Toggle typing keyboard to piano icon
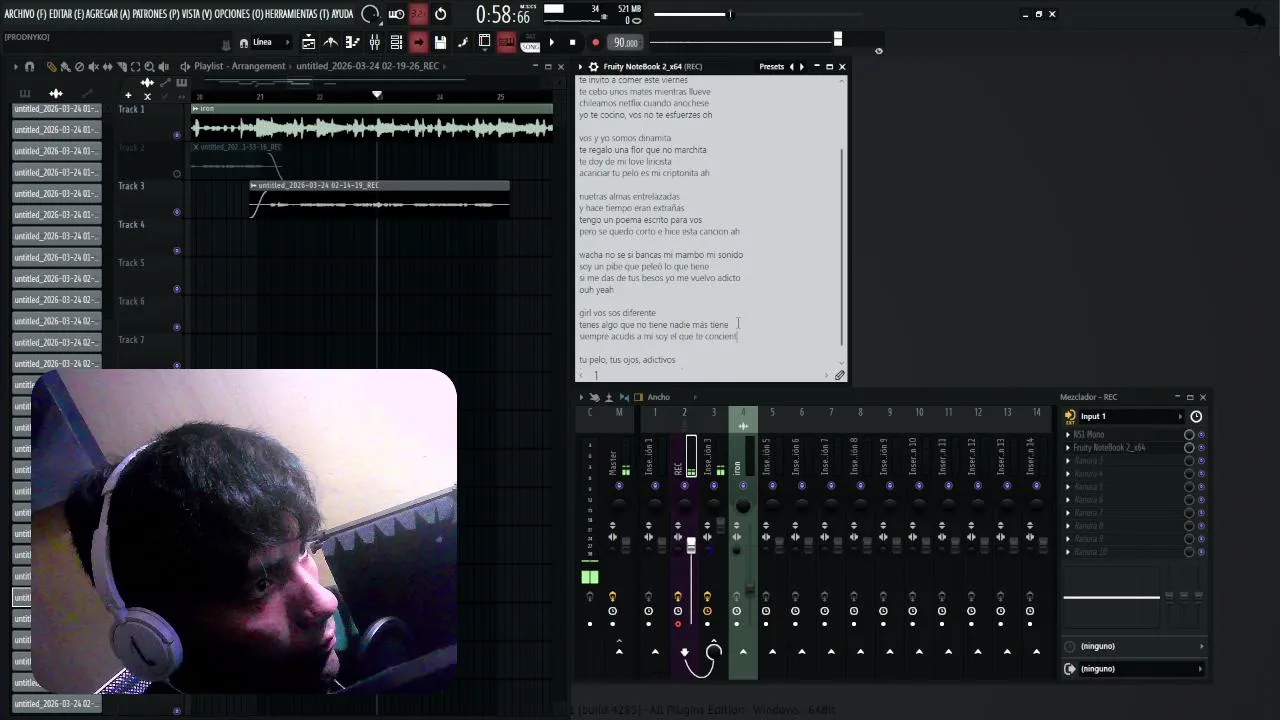 click(x=506, y=42)
